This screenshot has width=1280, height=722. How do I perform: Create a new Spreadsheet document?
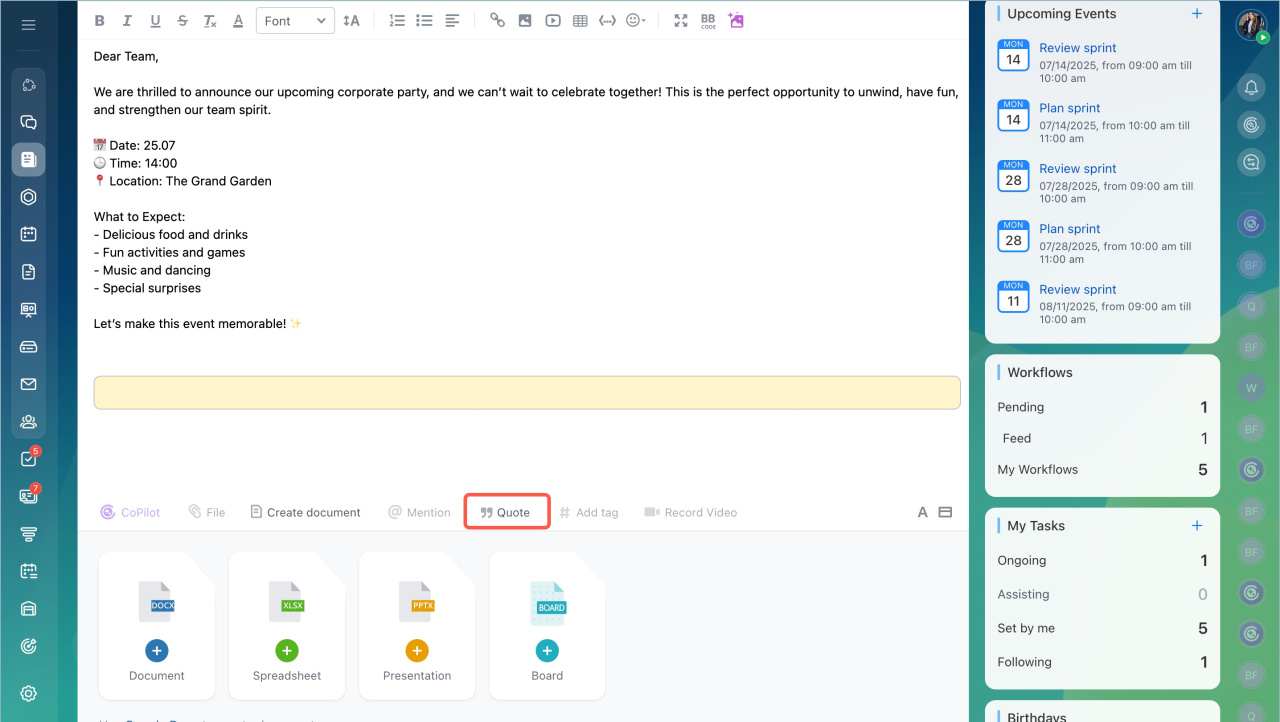(287, 651)
